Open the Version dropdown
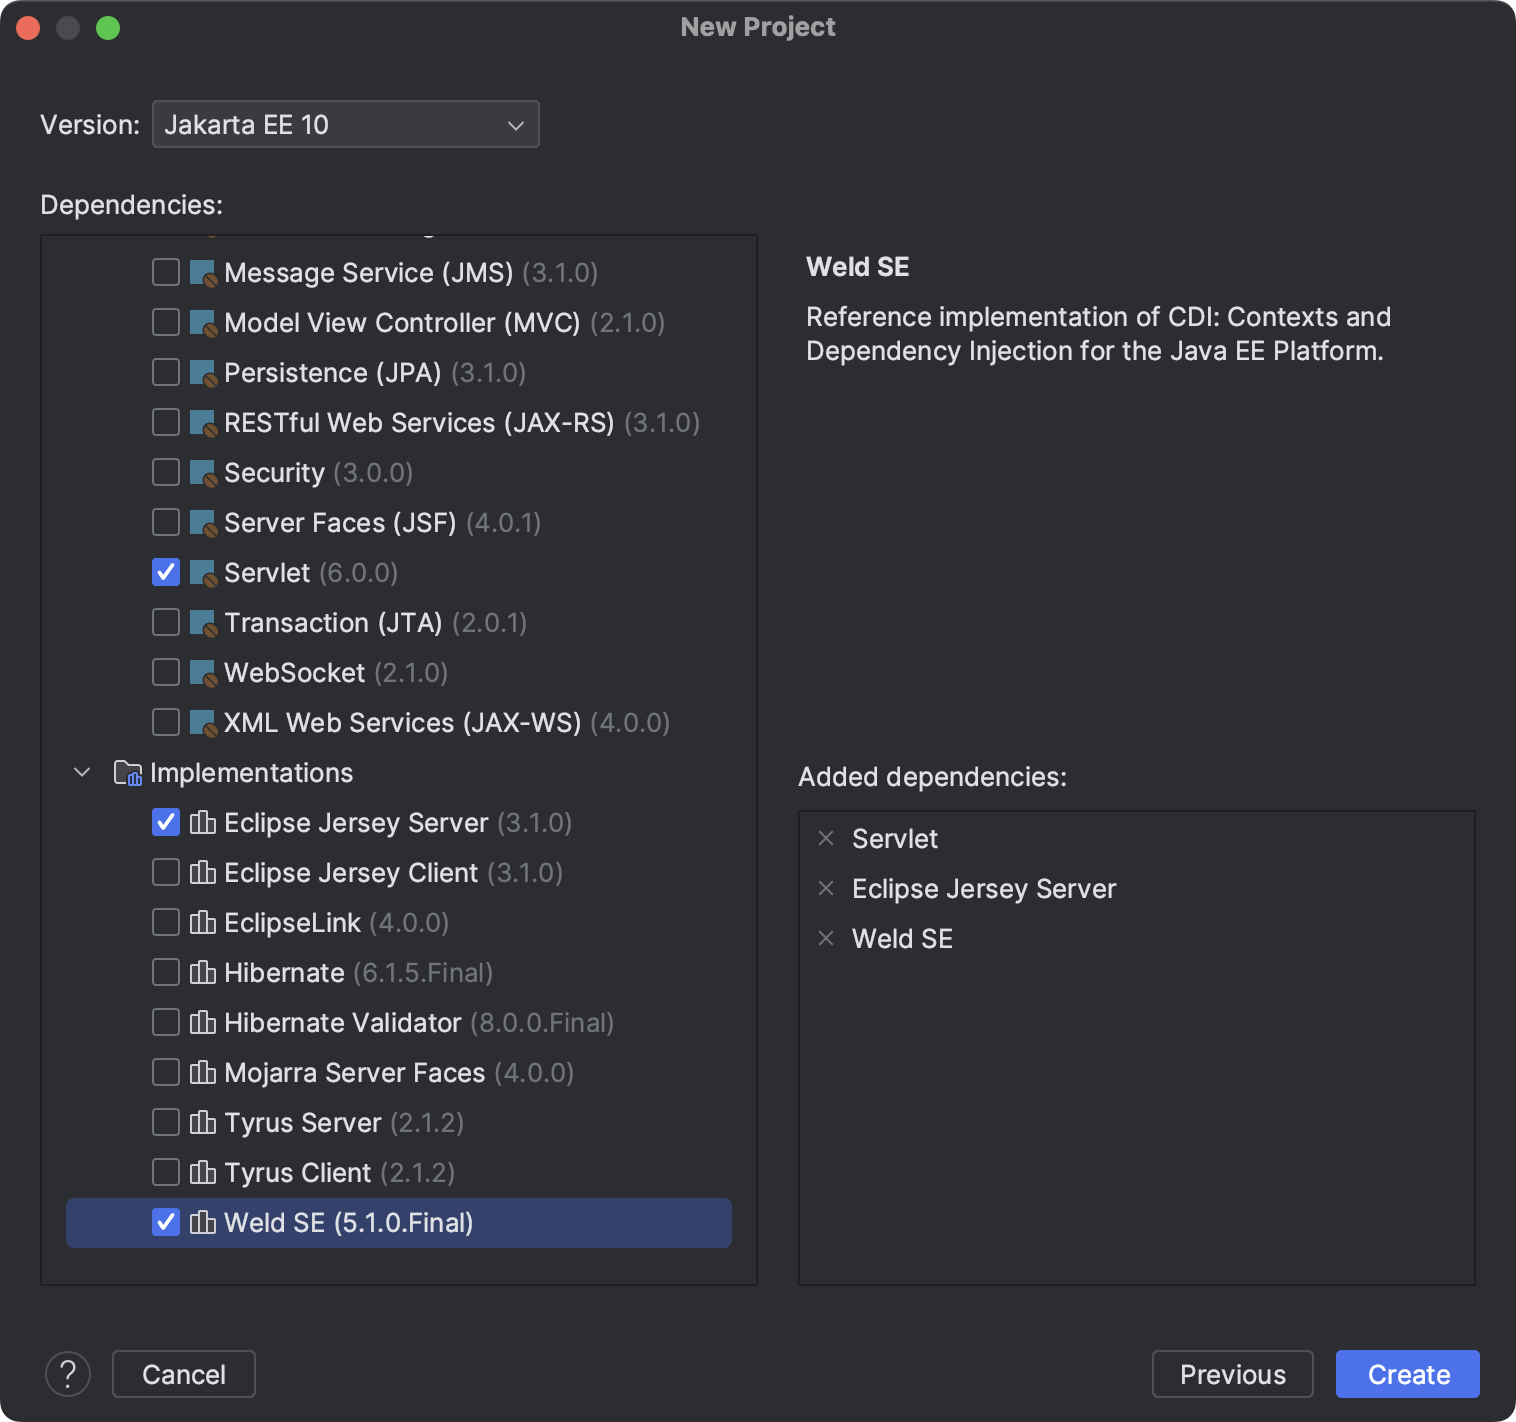1516x1422 pixels. (x=346, y=124)
